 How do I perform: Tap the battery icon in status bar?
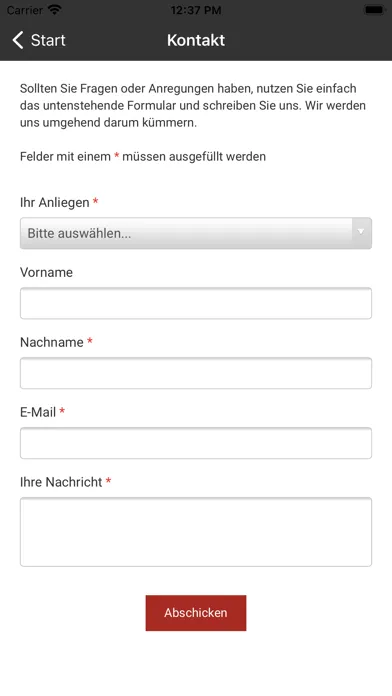pos(374,10)
